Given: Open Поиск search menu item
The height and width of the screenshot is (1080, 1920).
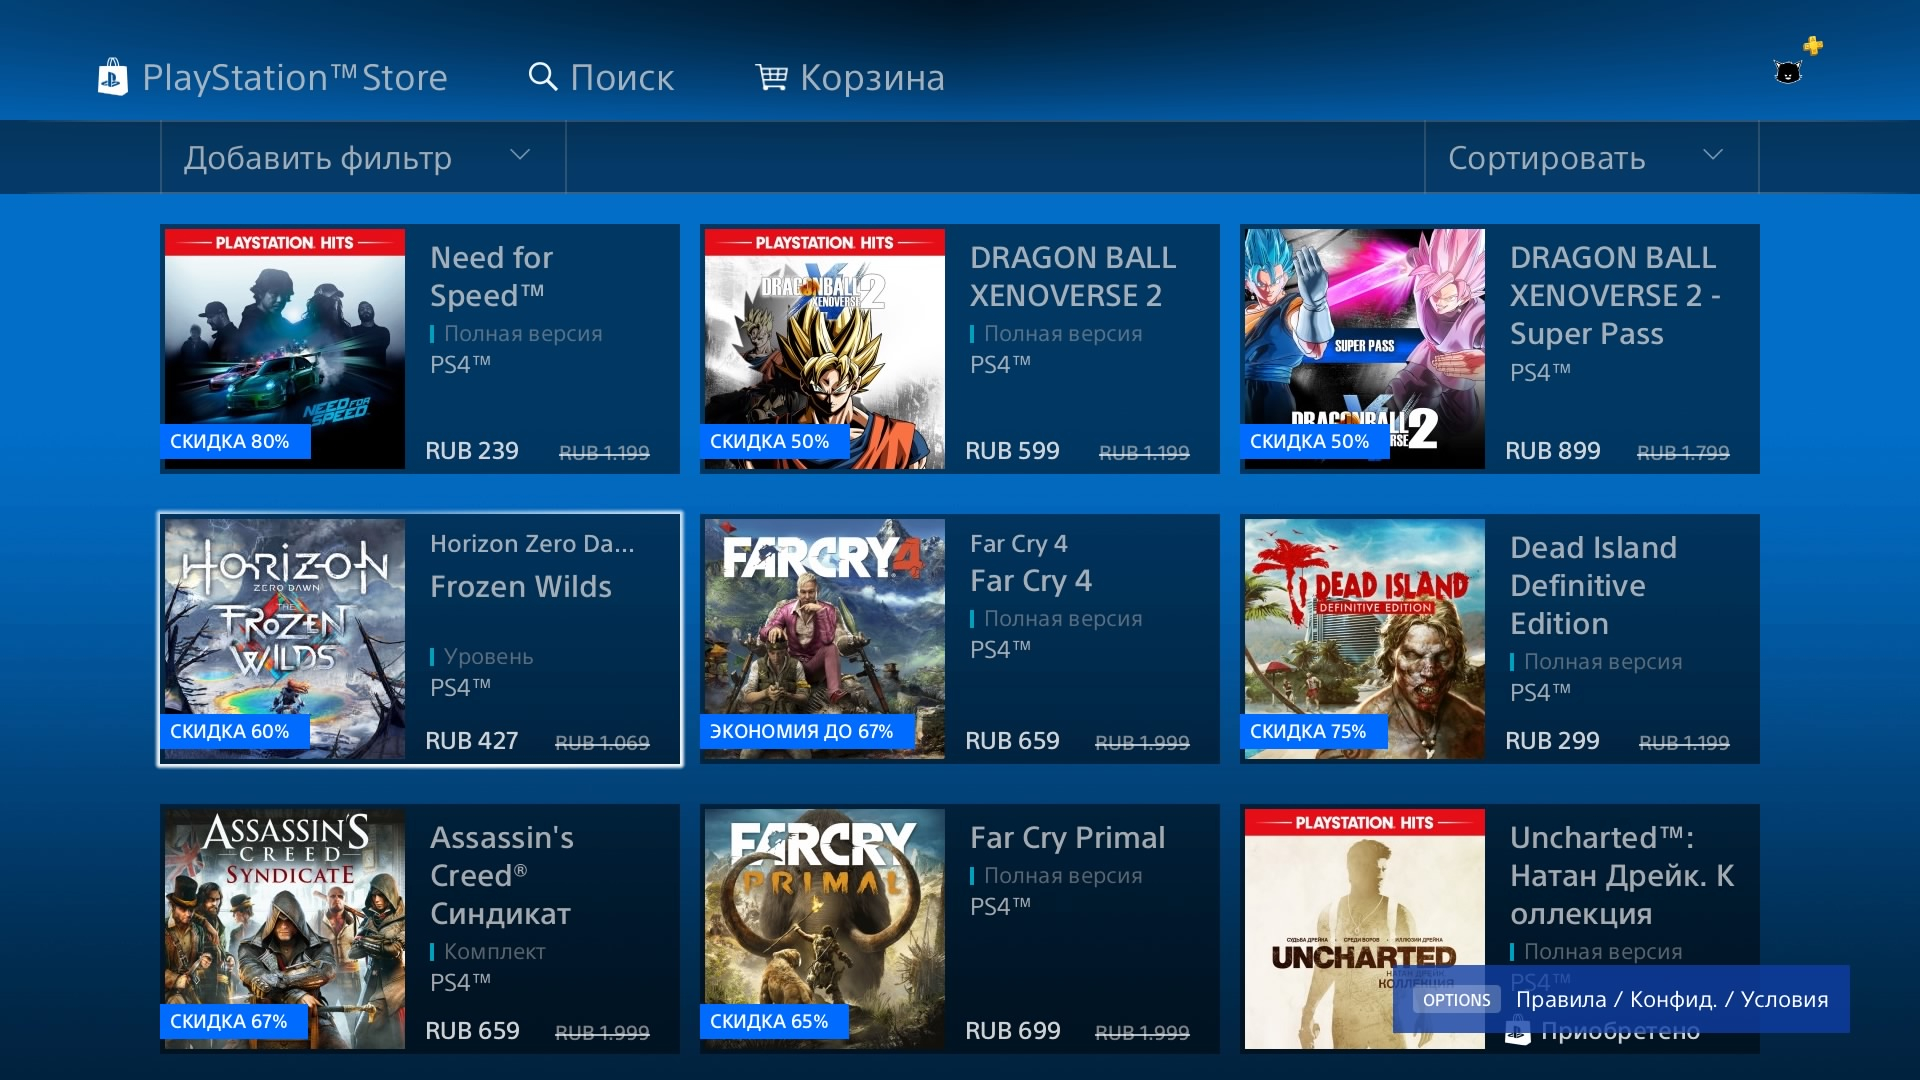Looking at the screenshot, I should 622,78.
